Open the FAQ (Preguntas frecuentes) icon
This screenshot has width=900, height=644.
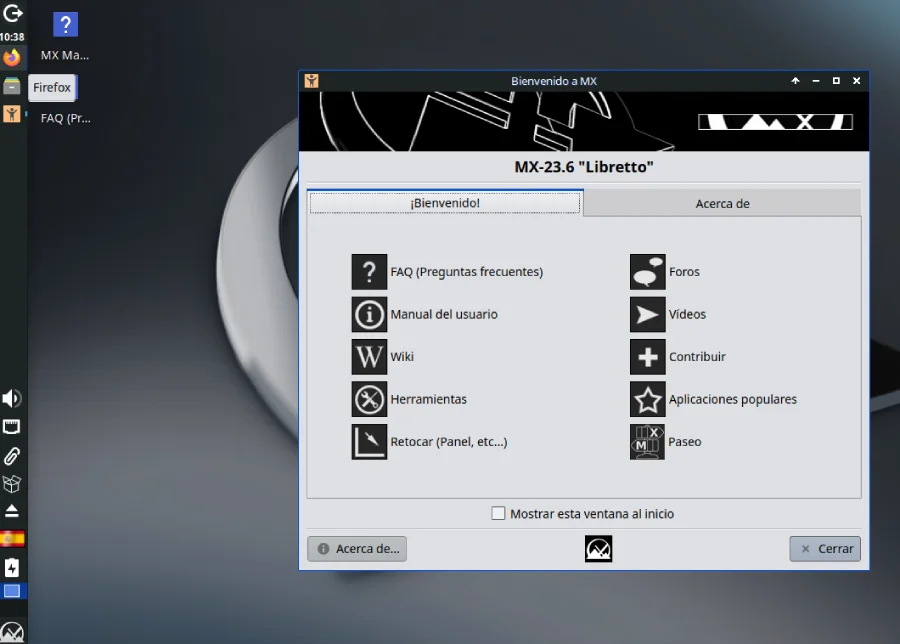369,272
